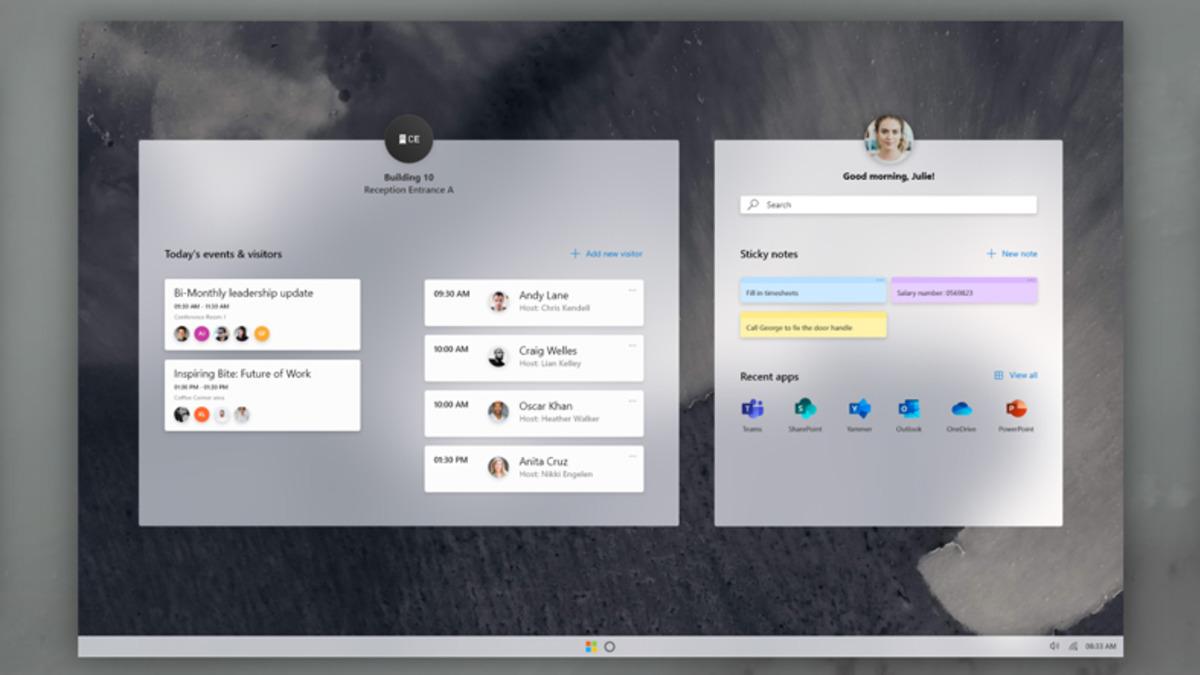Screen dimensions: 1200x675
Task: Create a New note in Sticky notes
Action: [x=1012, y=254]
